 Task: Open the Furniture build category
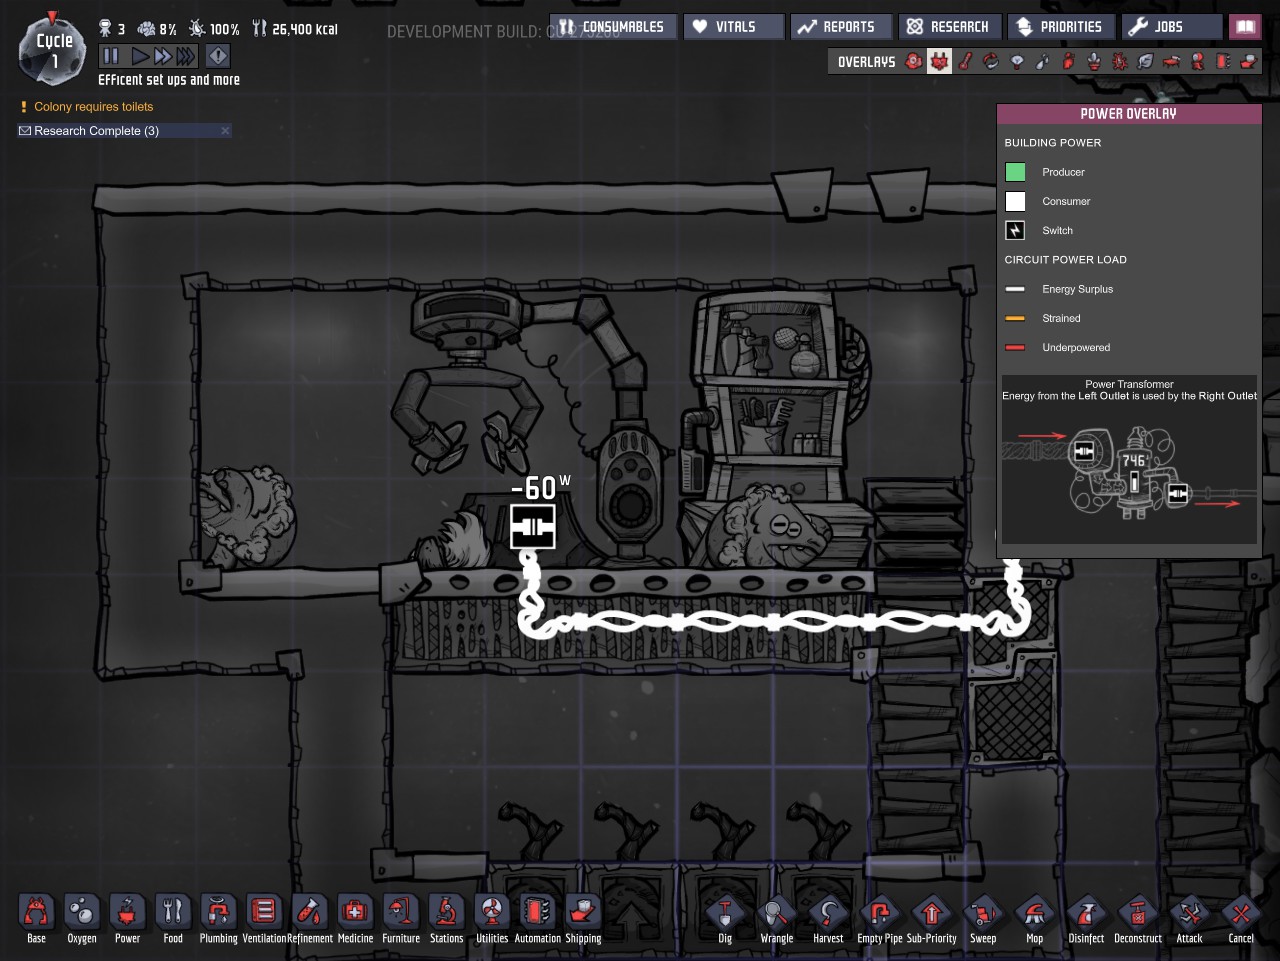click(x=401, y=919)
